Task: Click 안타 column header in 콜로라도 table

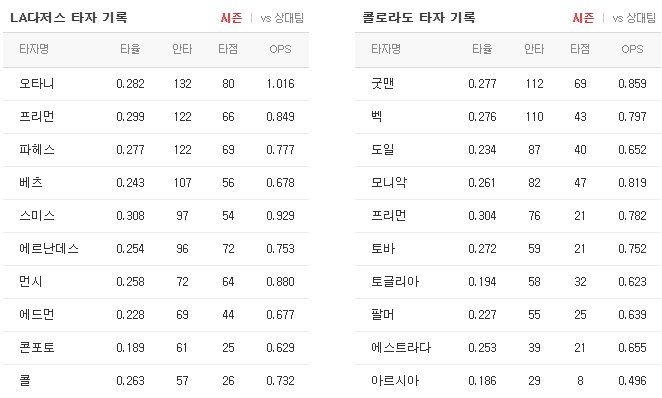Action: click(x=534, y=49)
